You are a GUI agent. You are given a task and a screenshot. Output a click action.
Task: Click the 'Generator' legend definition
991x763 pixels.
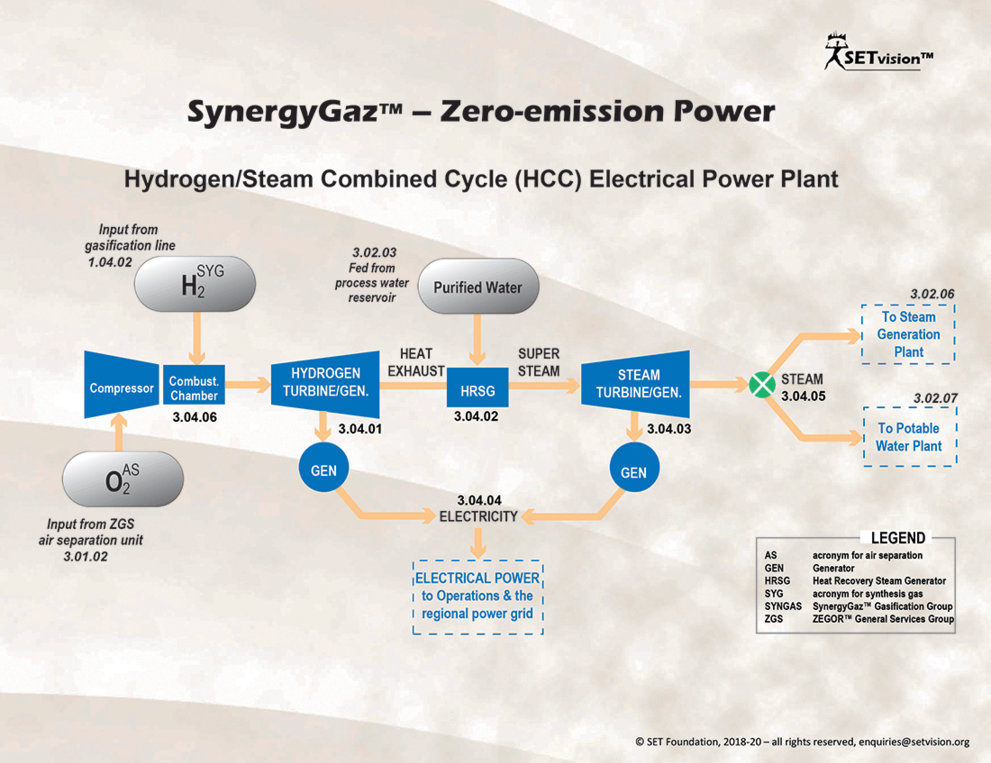[834, 568]
